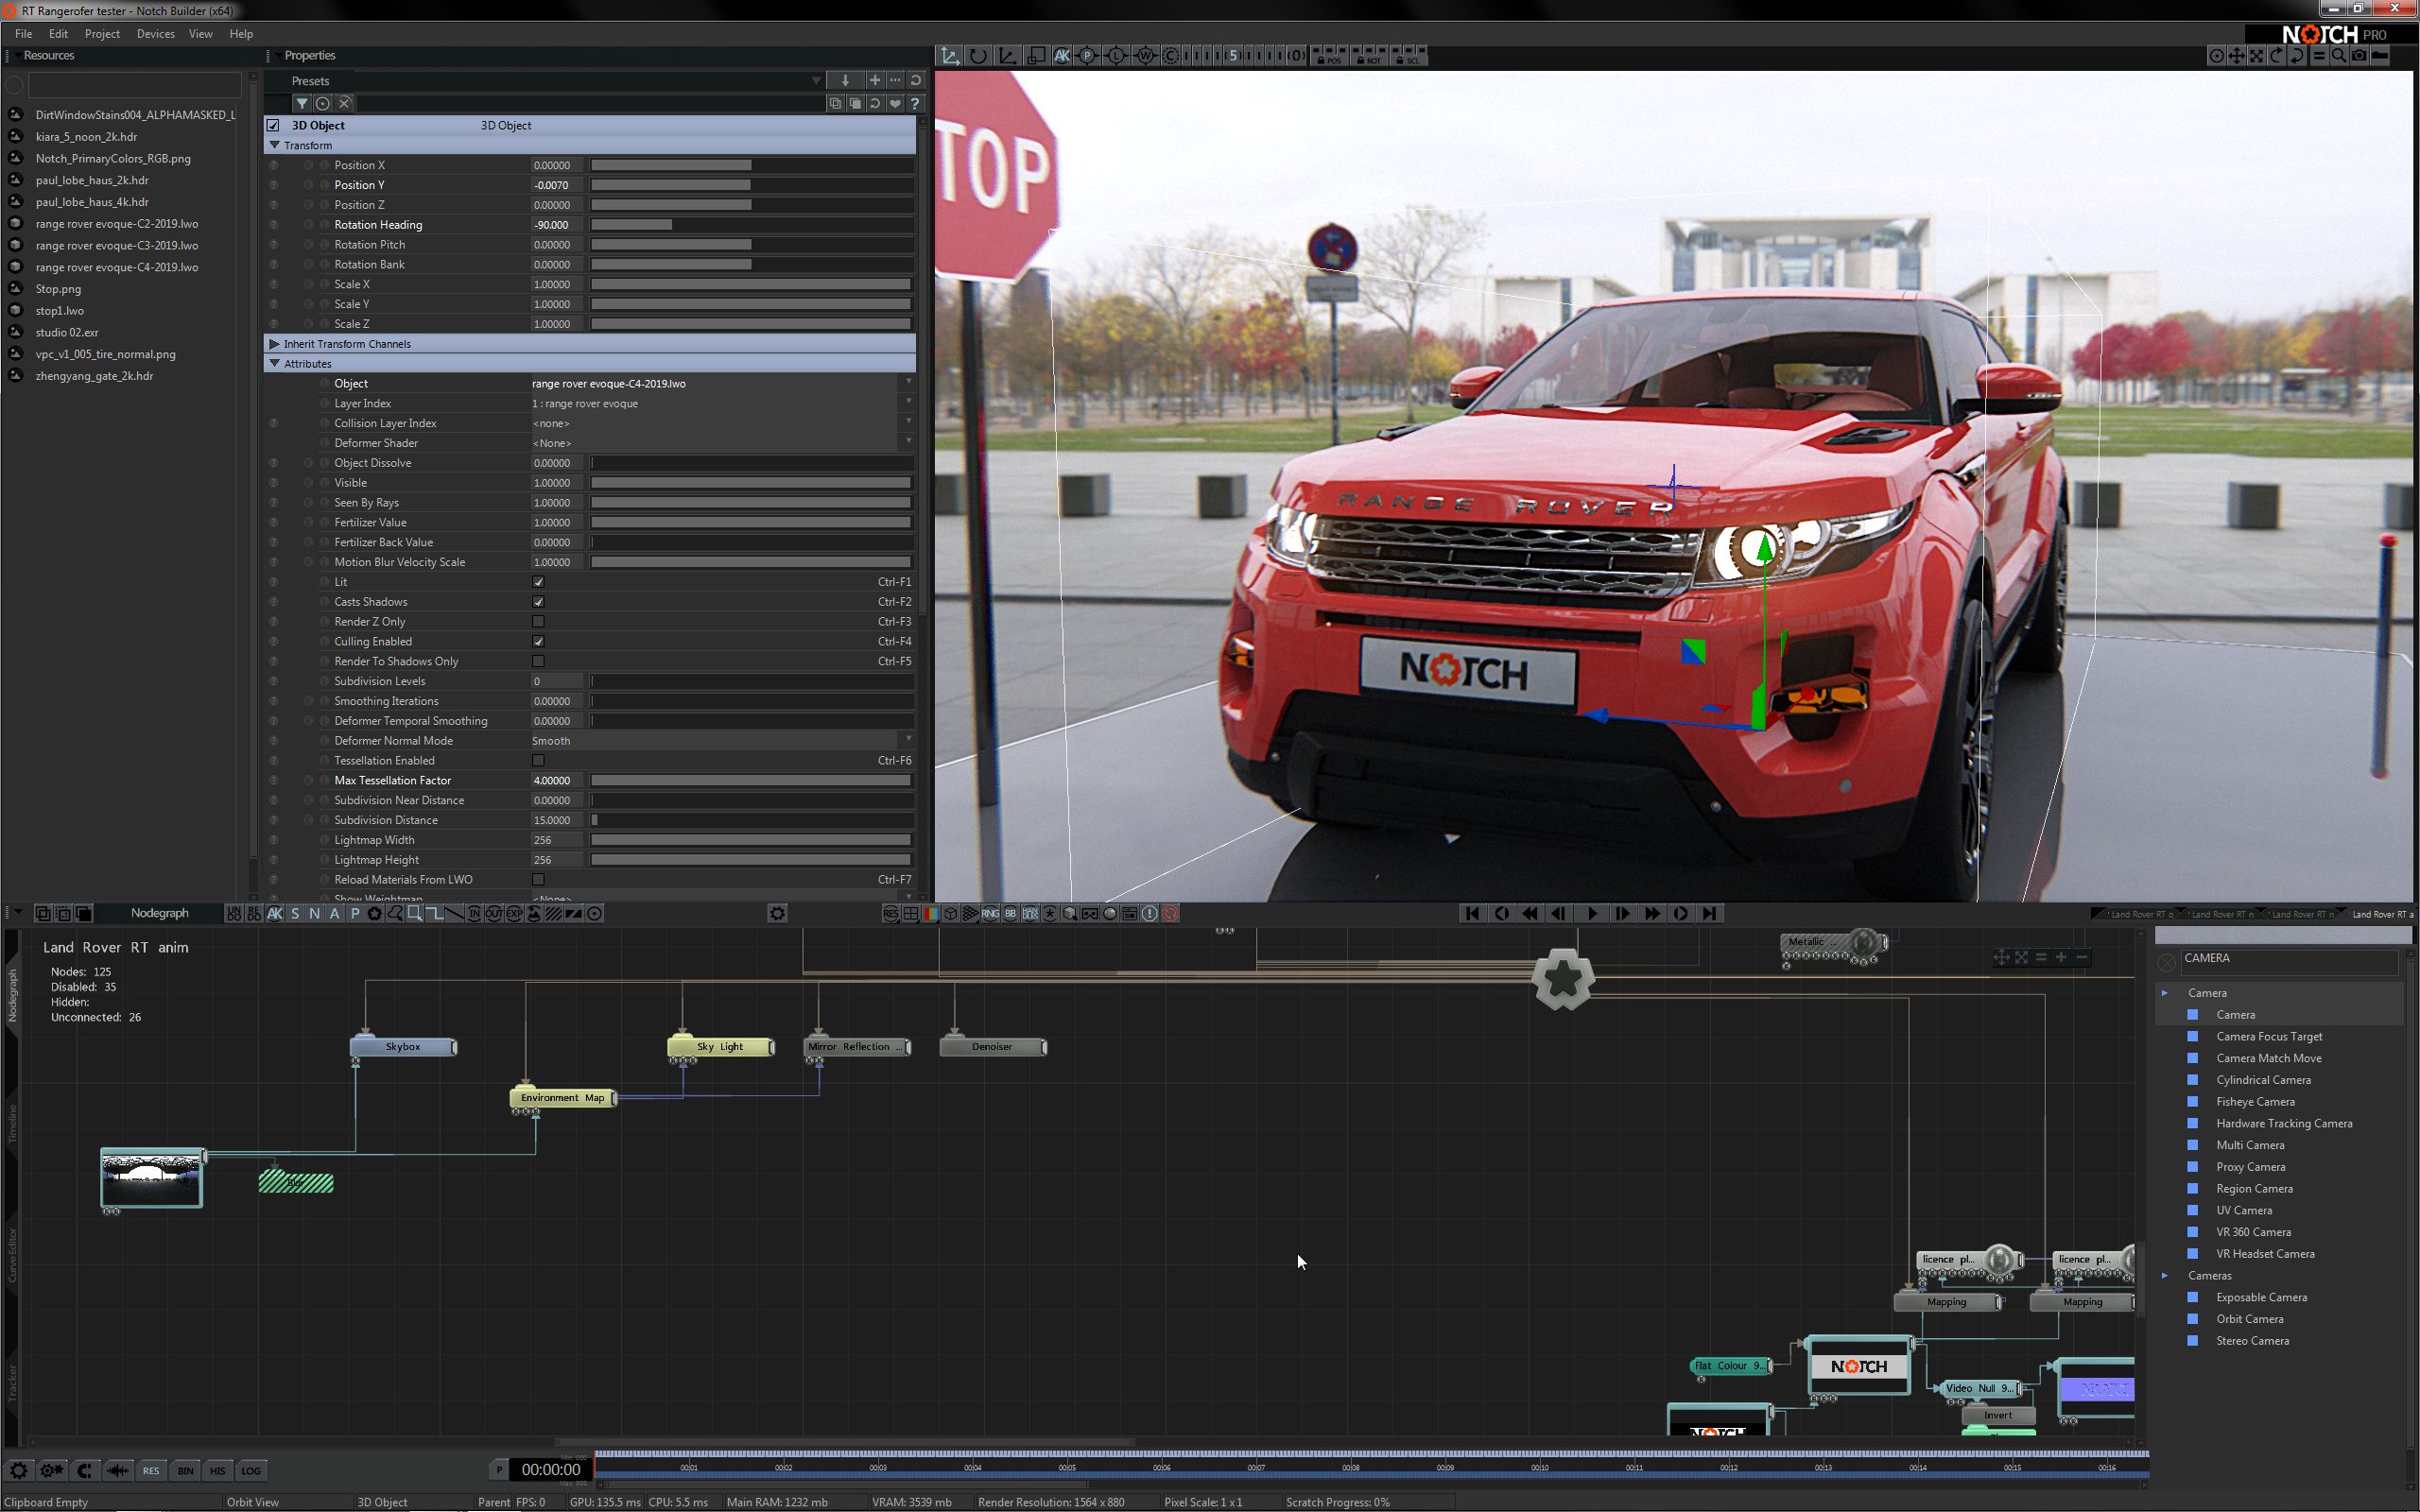Collapse the Transform section
The width and height of the screenshot is (2420, 1512).
click(275, 145)
